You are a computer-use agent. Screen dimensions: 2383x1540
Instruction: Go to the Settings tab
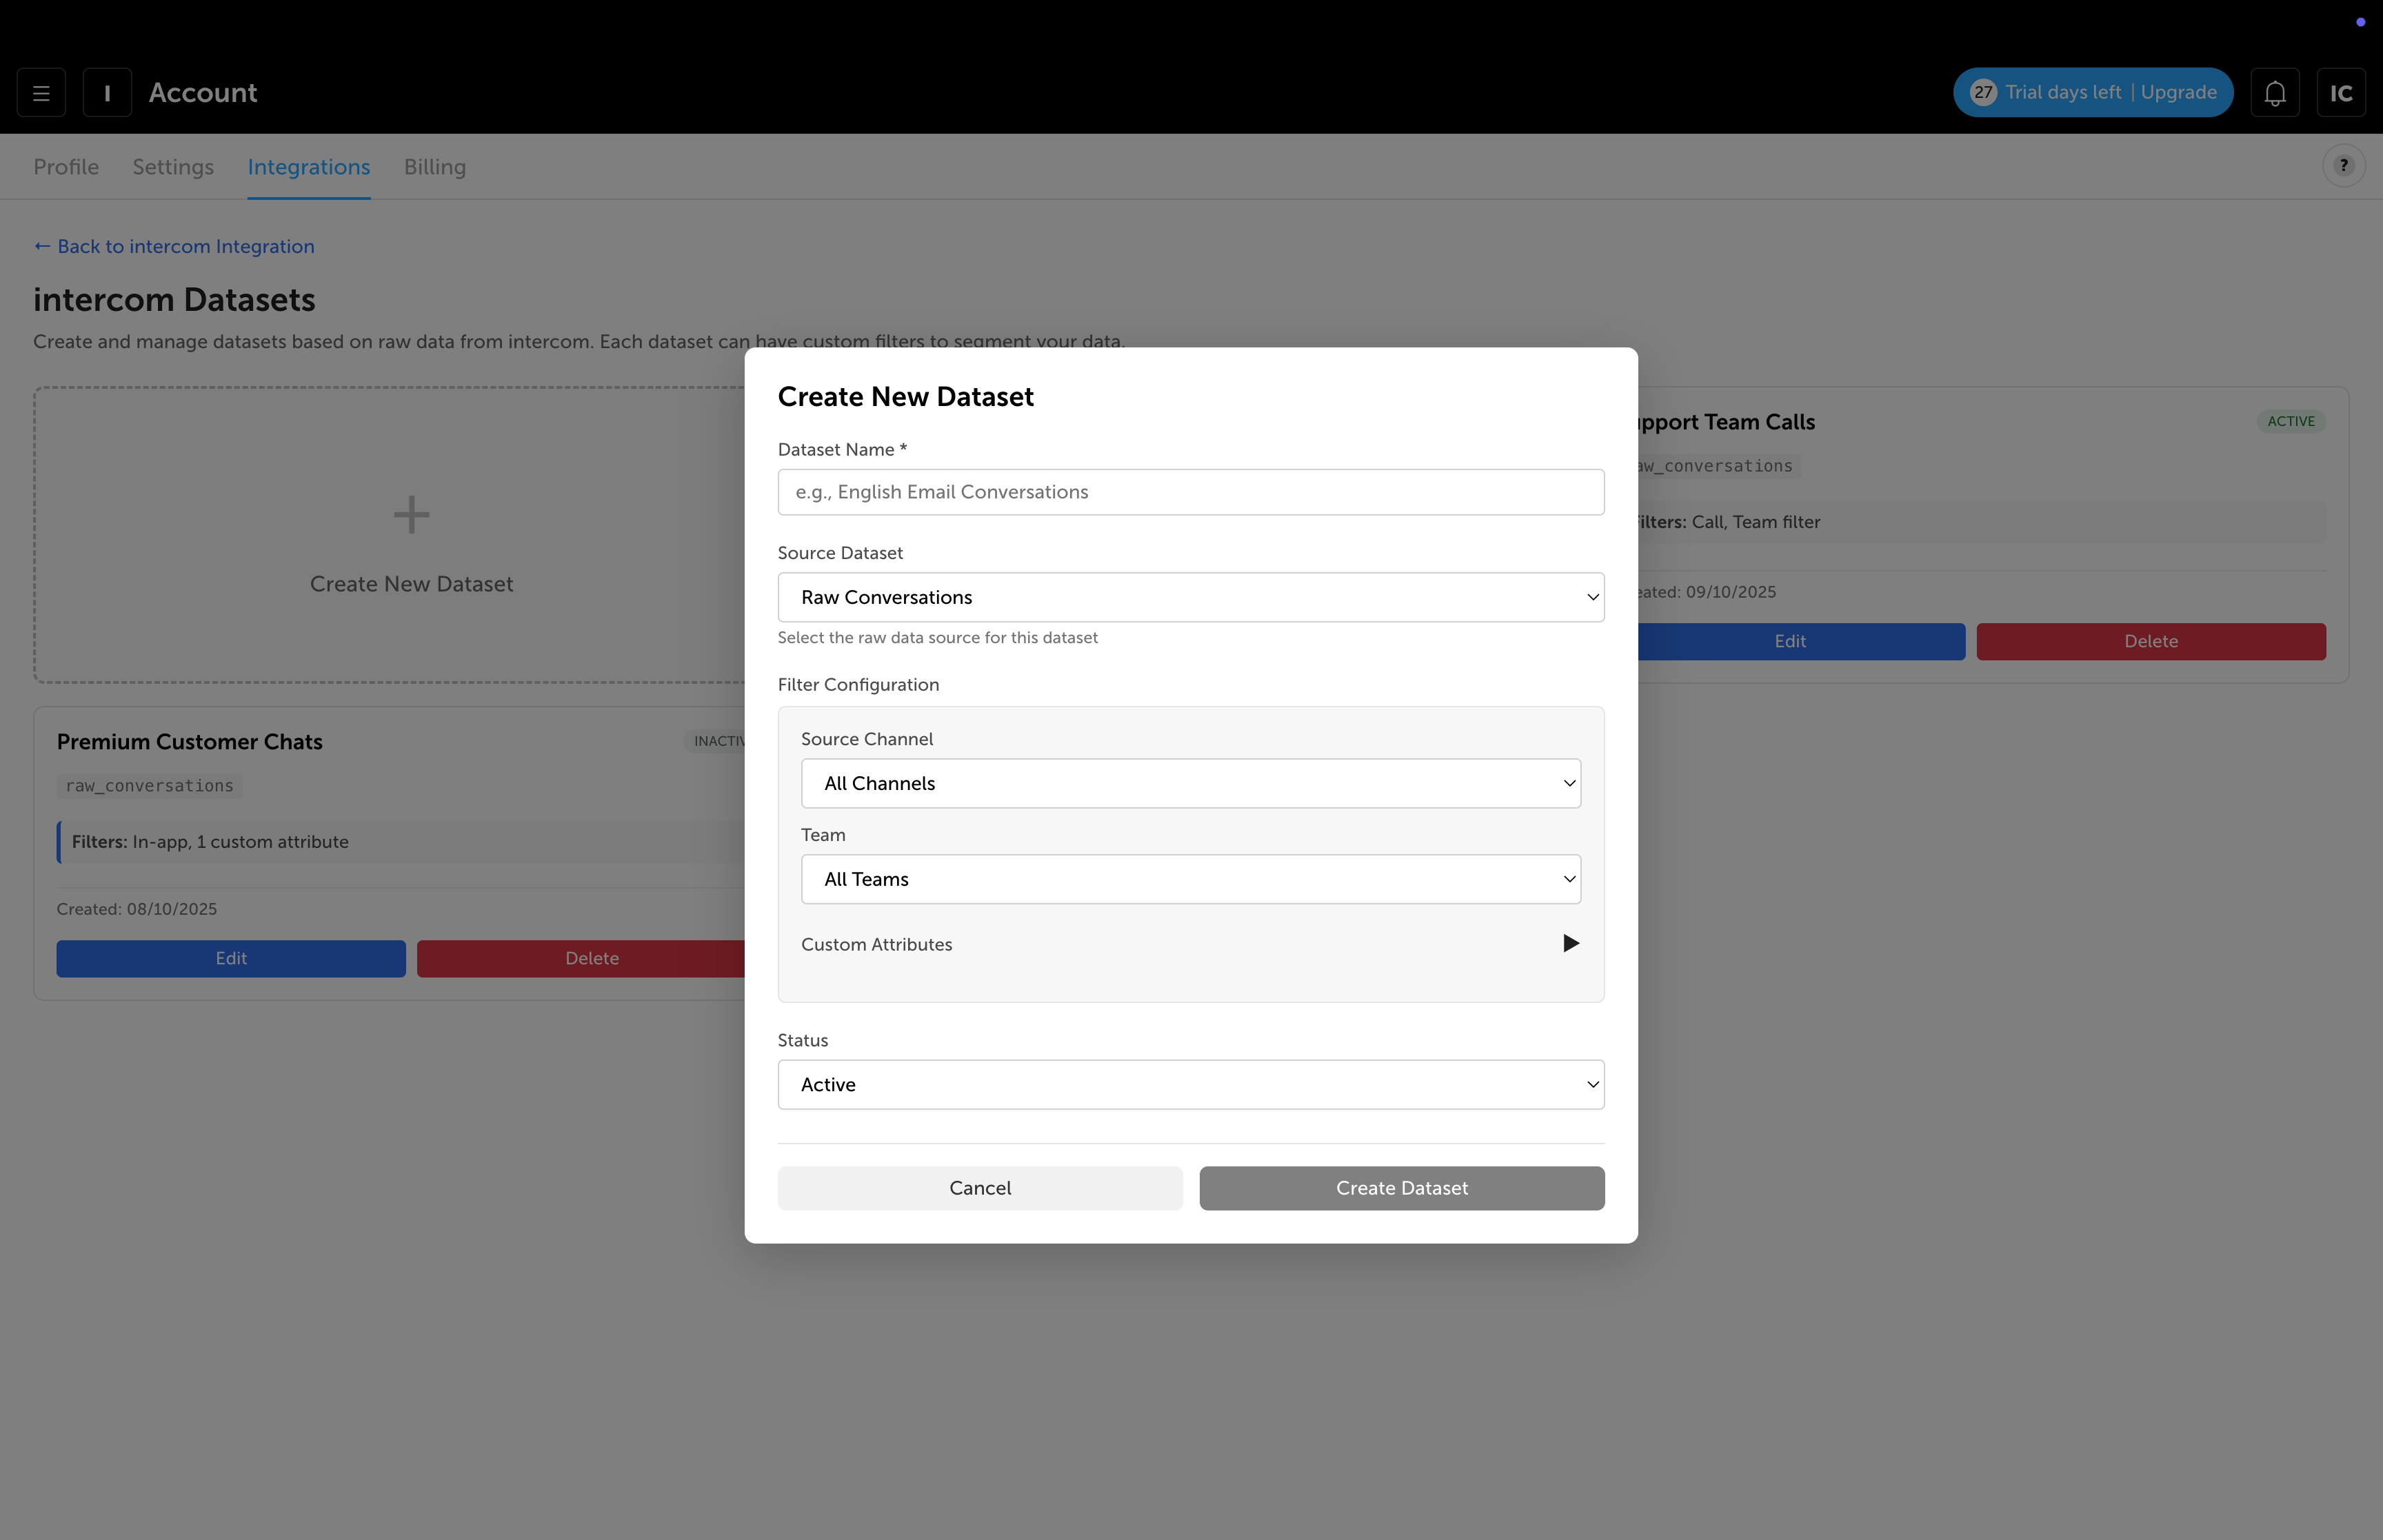(173, 167)
